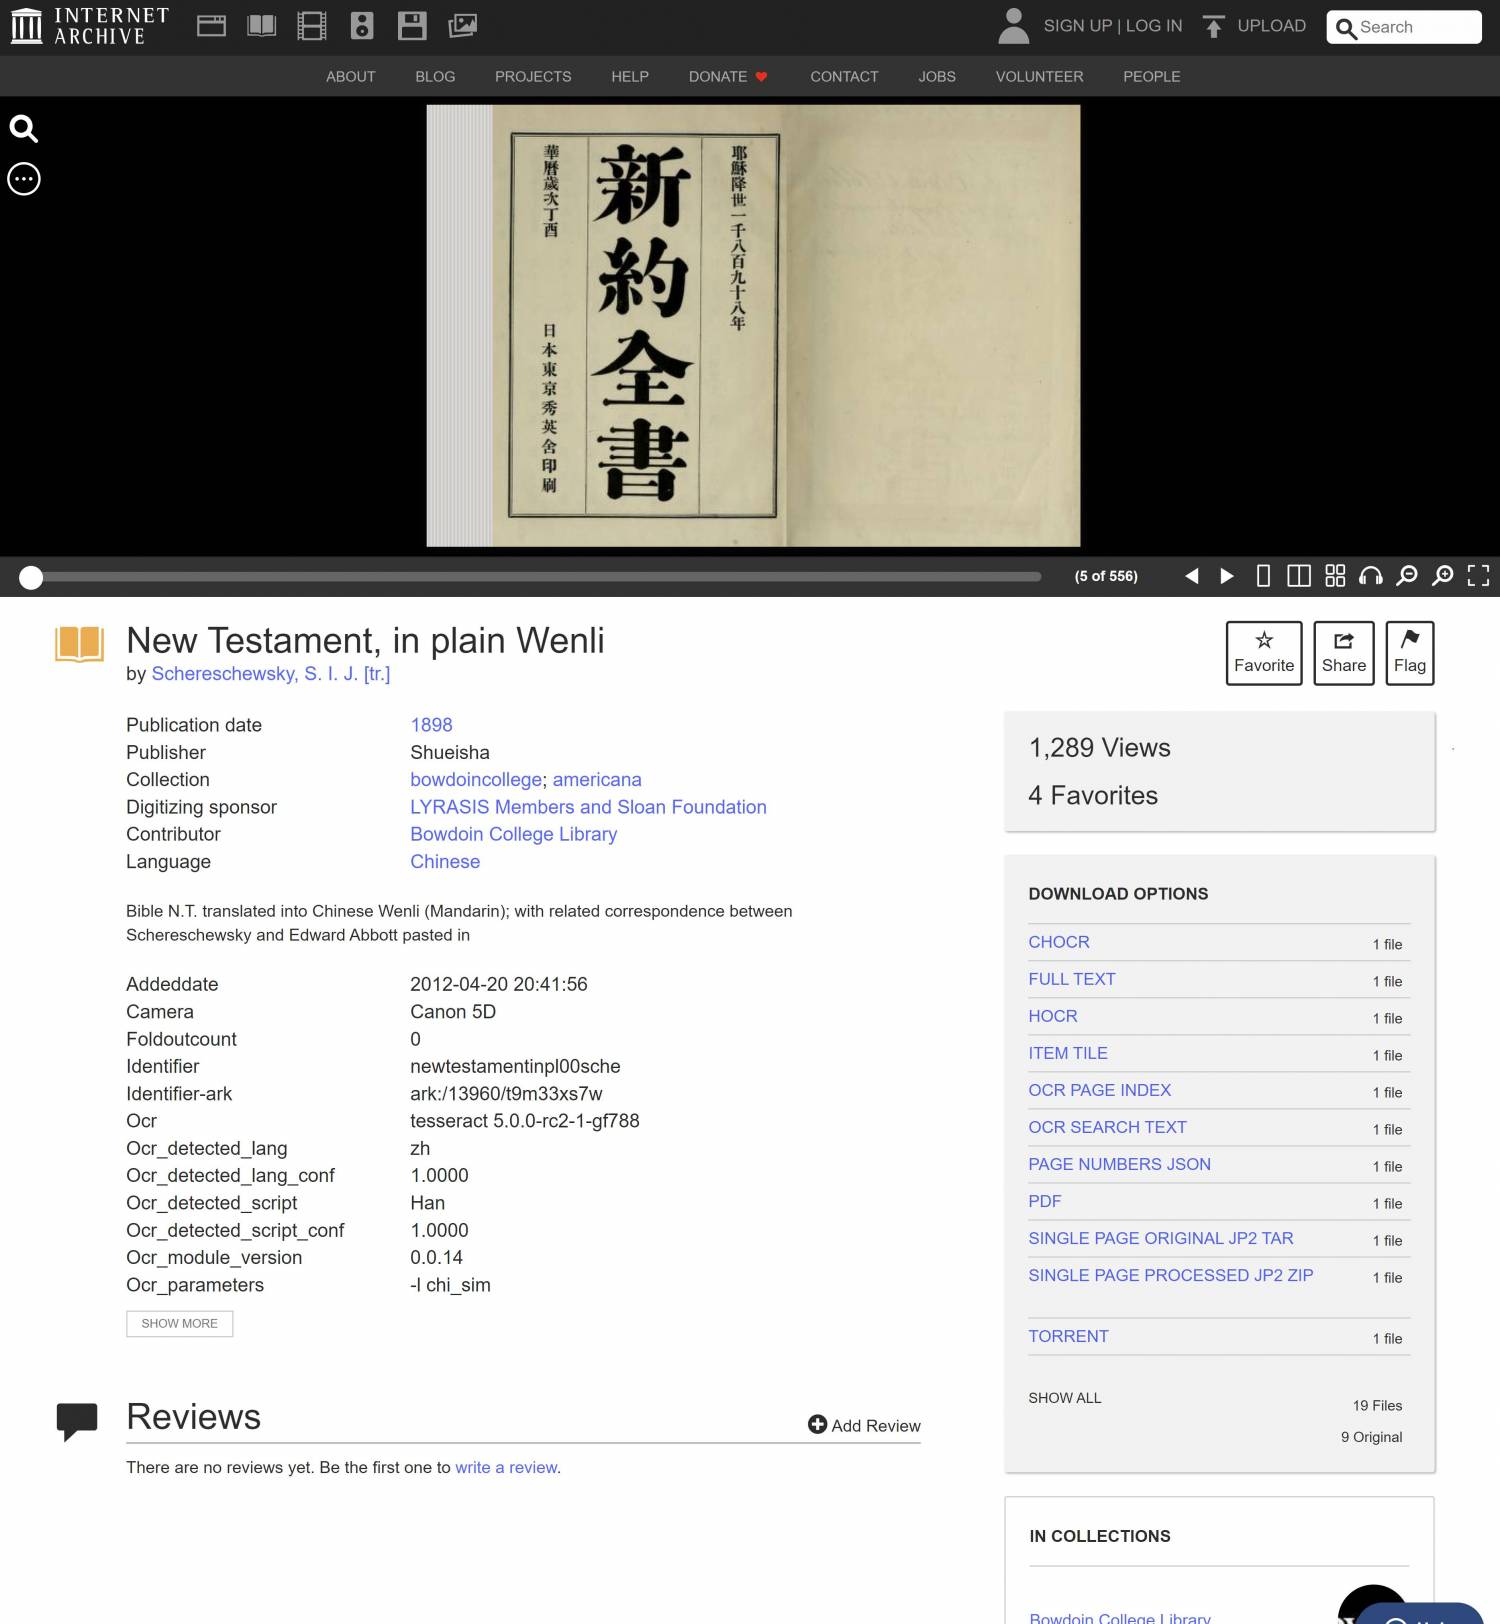Switch to one-page view

point(1263,576)
